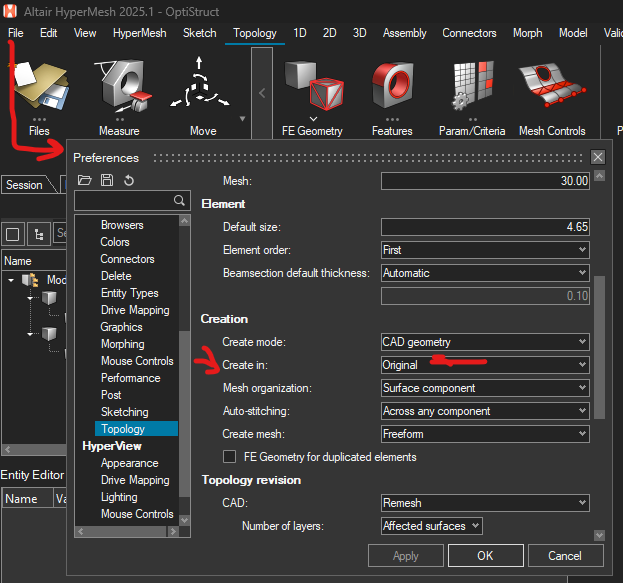The height and width of the screenshot is (583, 623).
Task: Open the Element order dropdown
Action: tap(485, 250)
